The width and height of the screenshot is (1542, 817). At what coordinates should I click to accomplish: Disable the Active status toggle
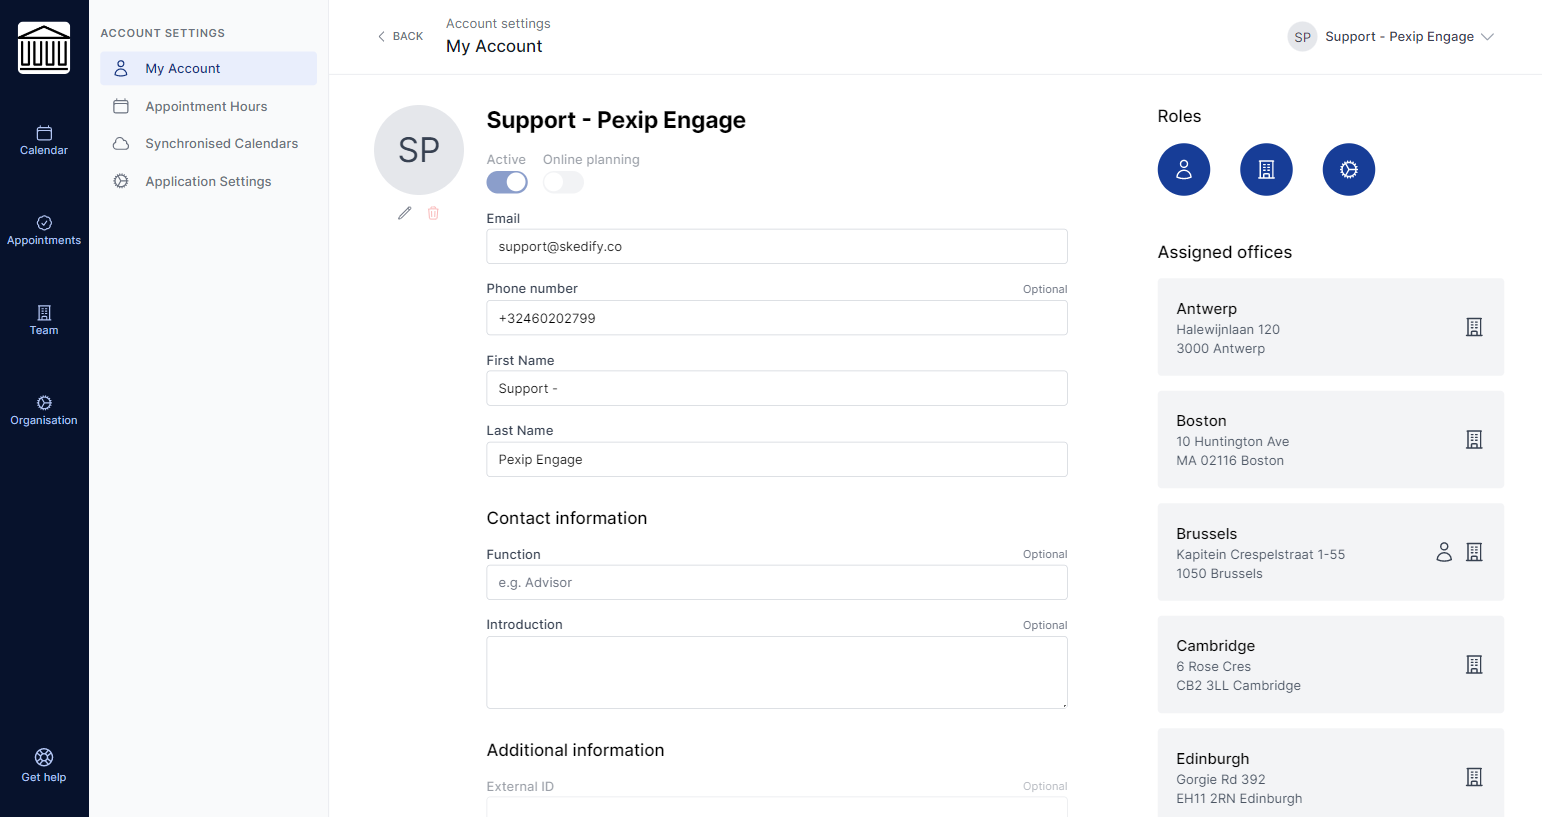[506, 182]
